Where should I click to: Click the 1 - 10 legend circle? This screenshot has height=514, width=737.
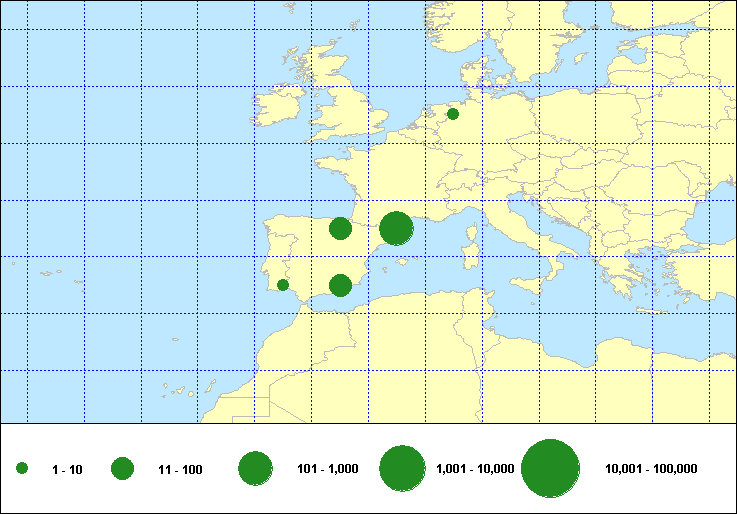22,468
